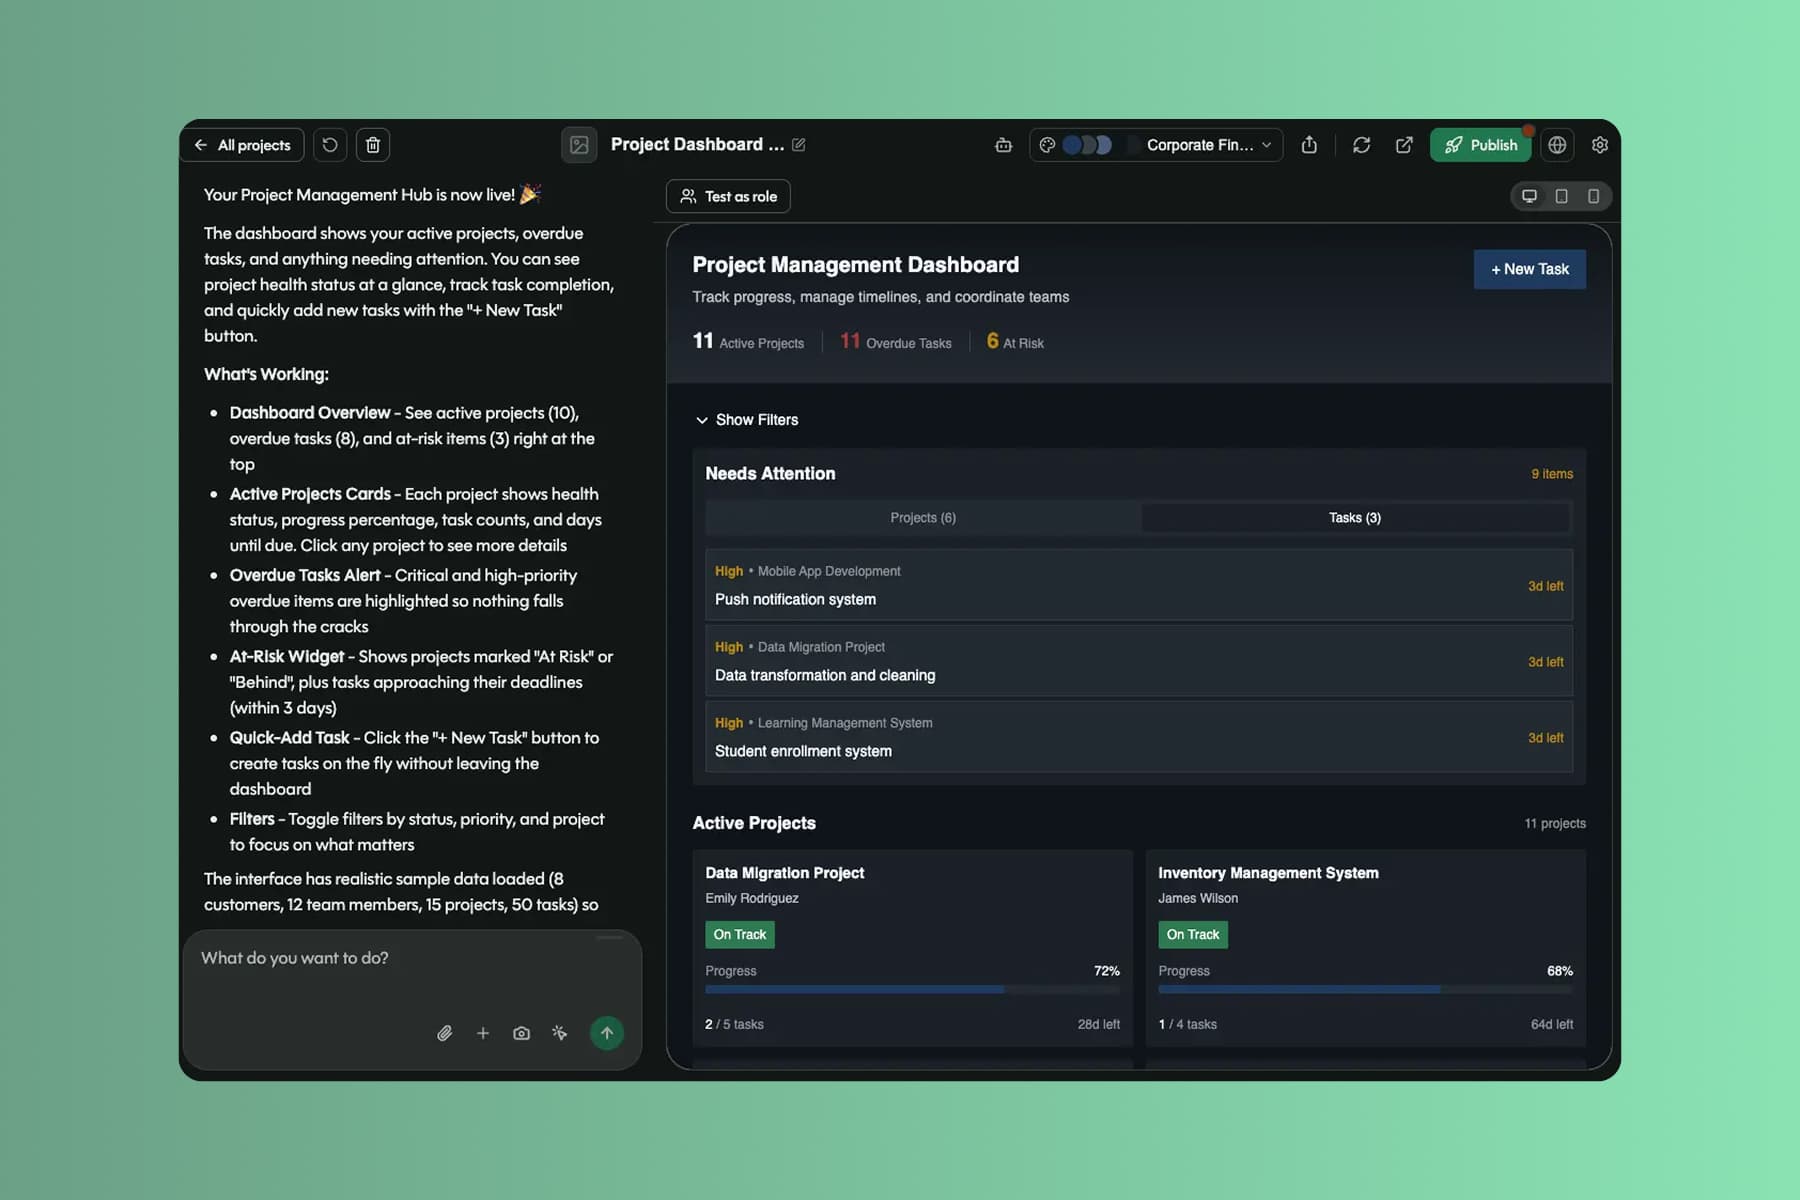Open preview in new window icon
Image resolution: width=1800 pixels, height=1200 pixels.
1404,145
